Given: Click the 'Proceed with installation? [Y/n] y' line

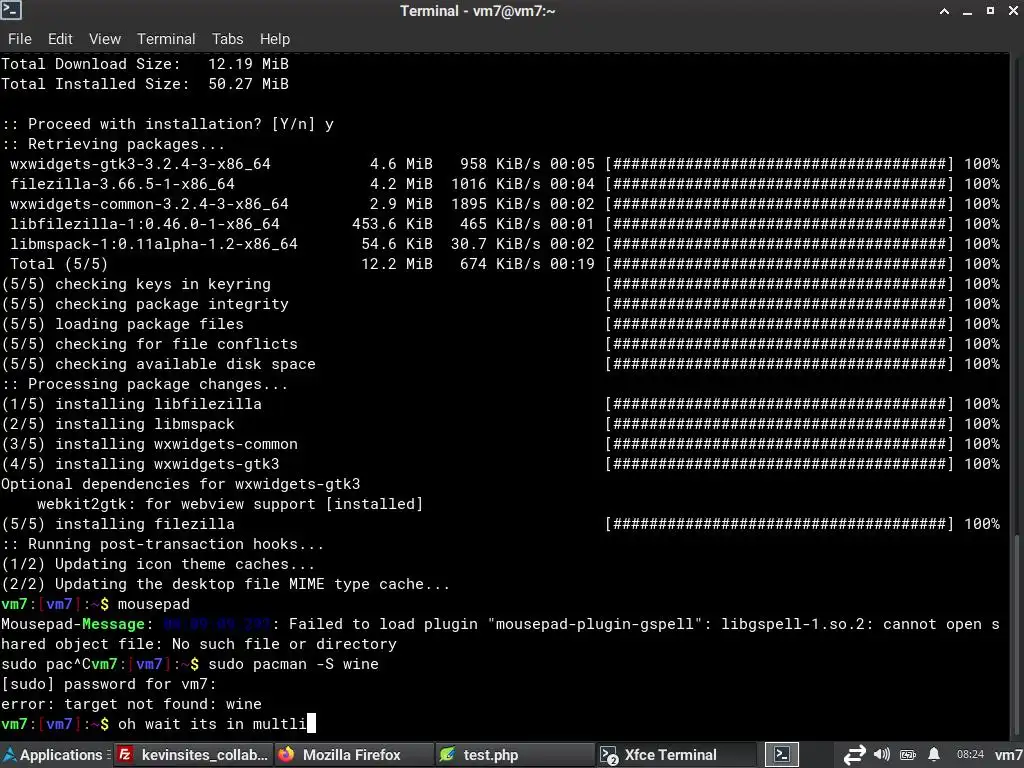Looking at the screenshot, I should click(x=167, y=124).
